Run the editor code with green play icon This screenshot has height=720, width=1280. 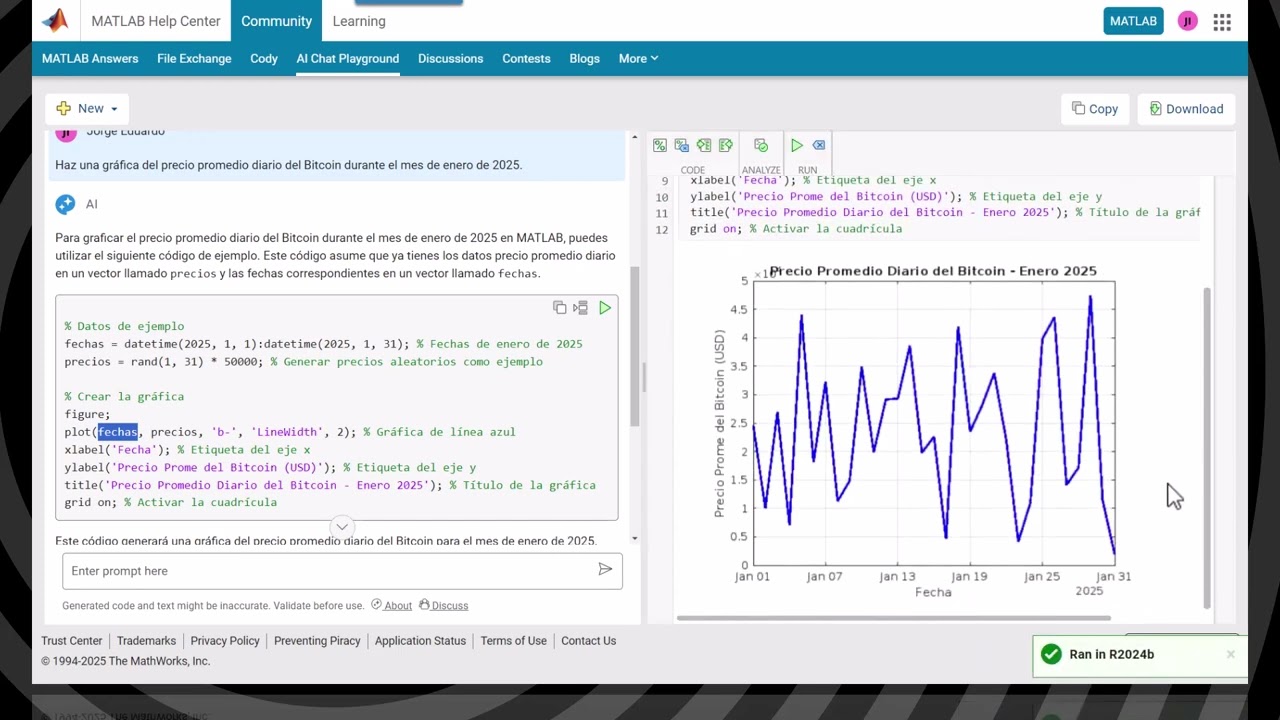[797, 145]
